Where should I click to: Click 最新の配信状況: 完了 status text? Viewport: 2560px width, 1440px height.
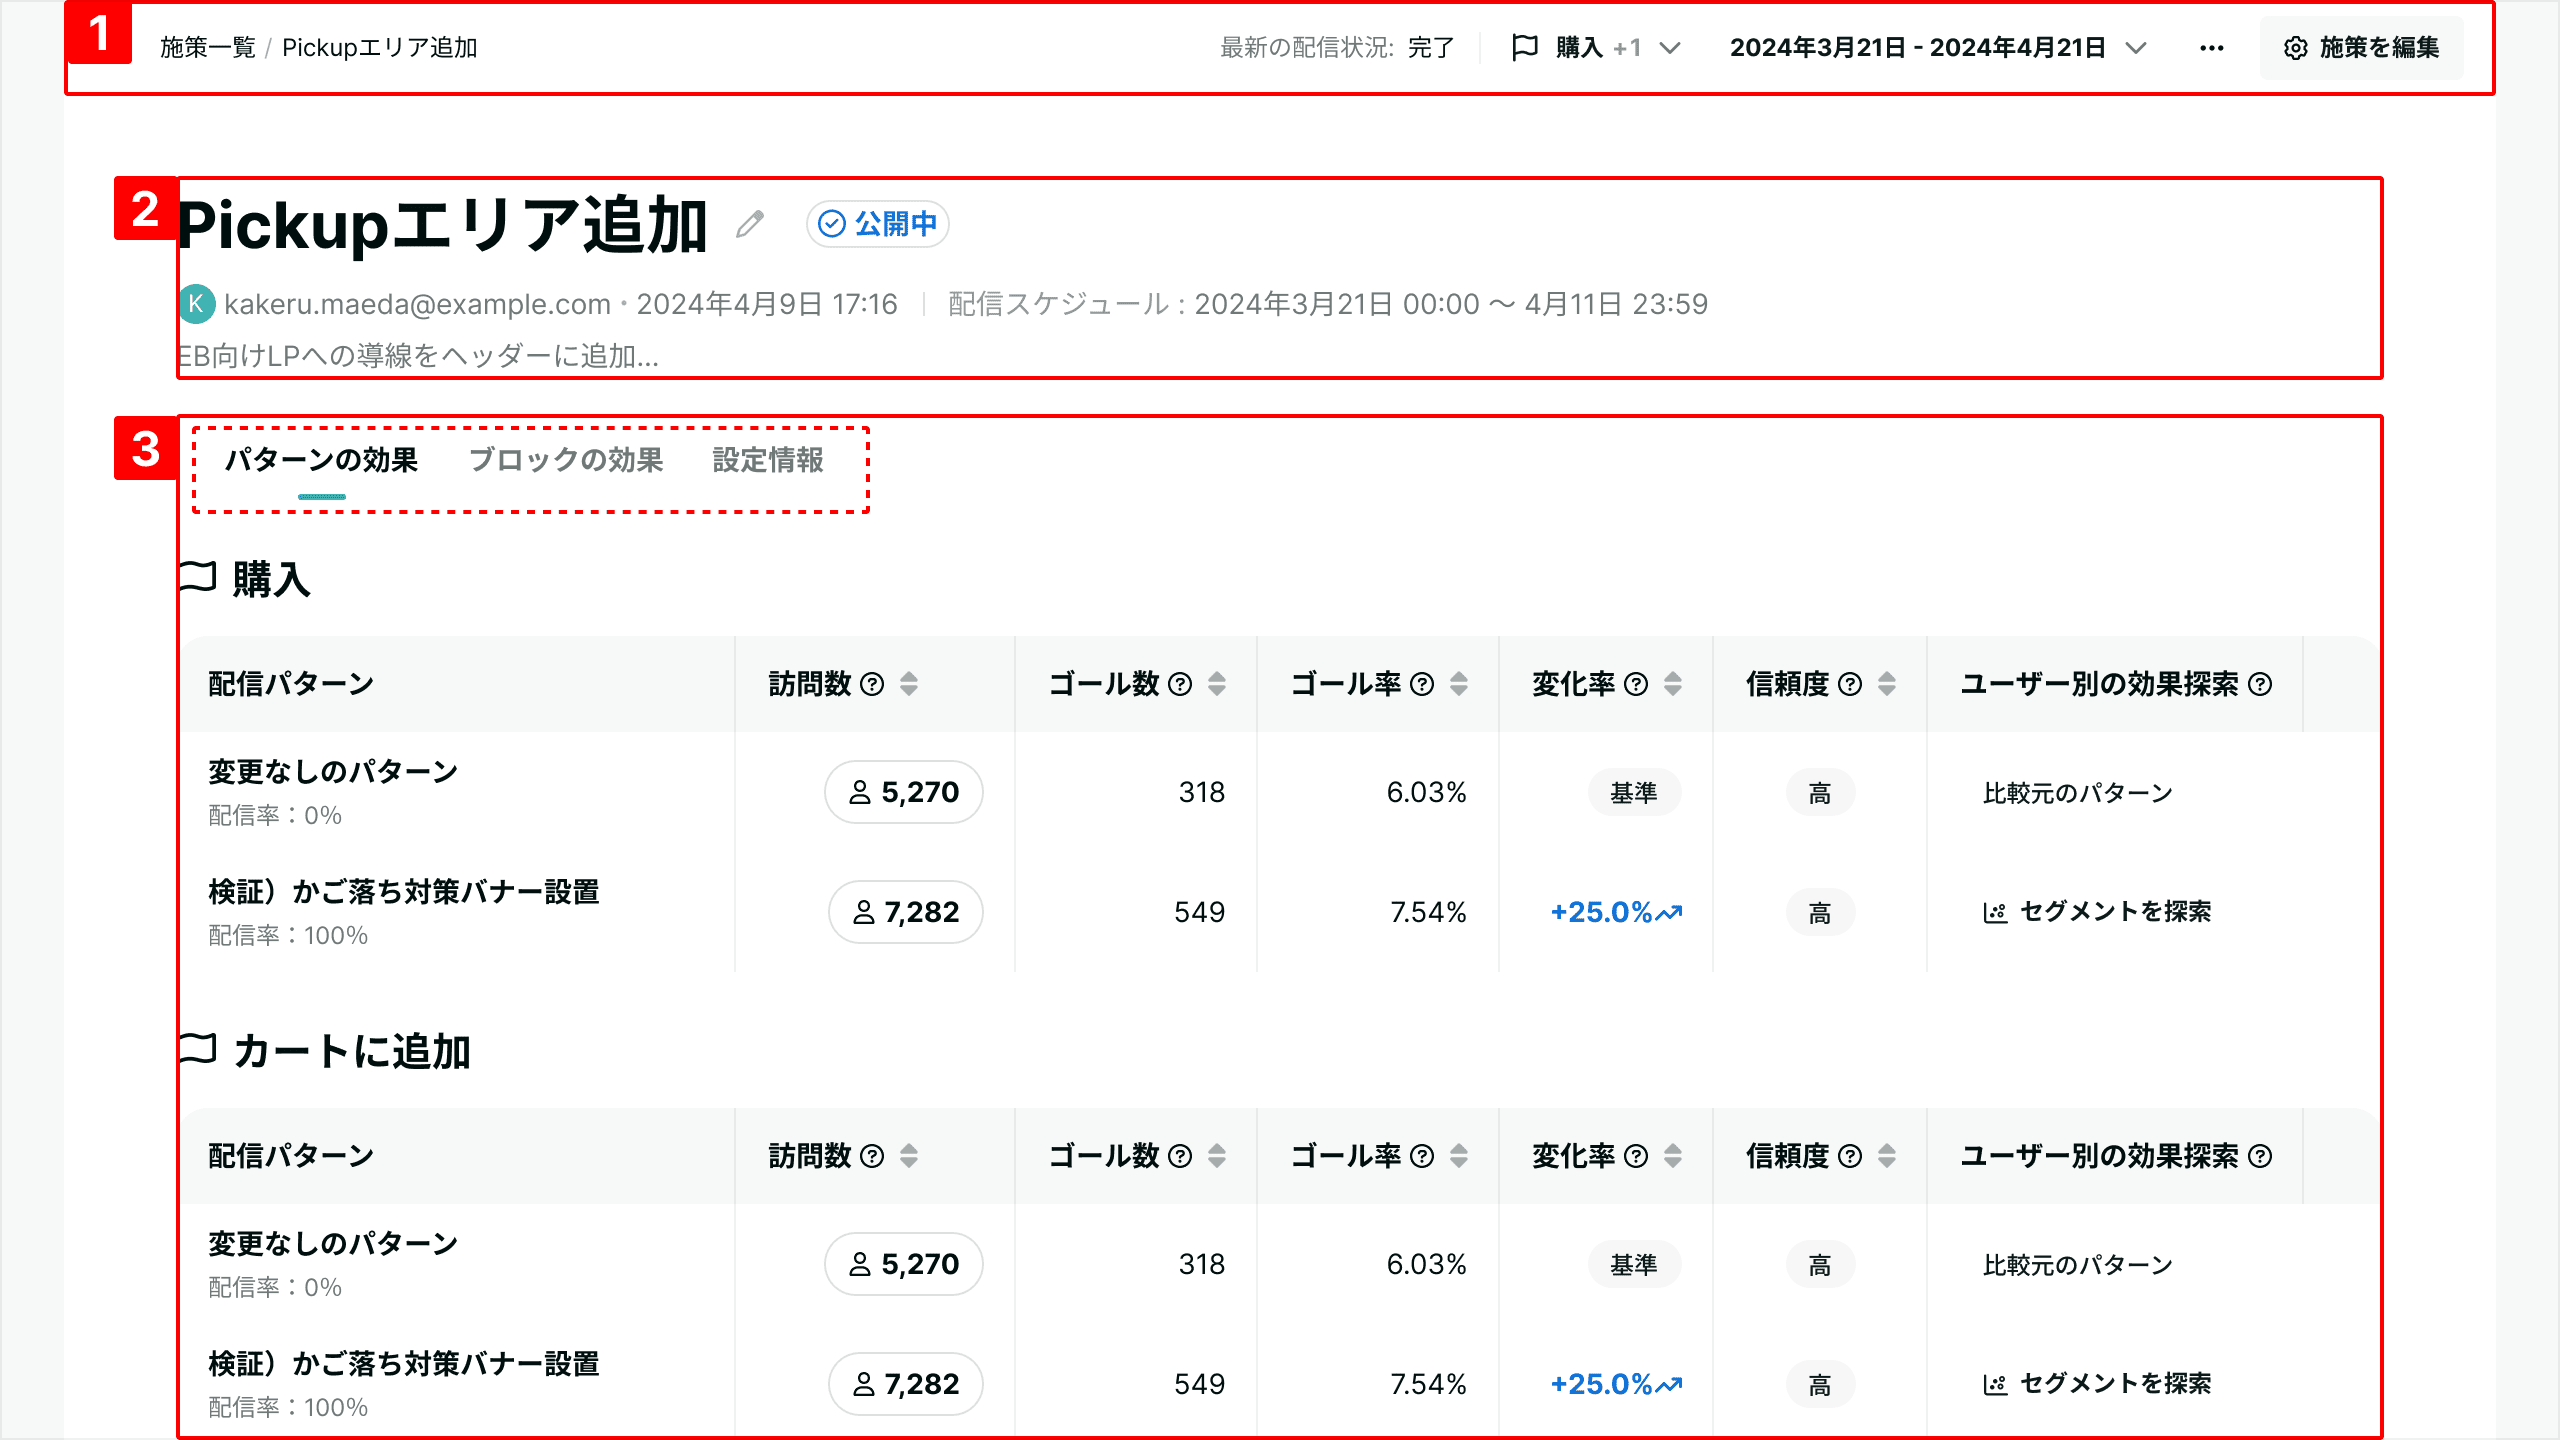[1337, 48]
